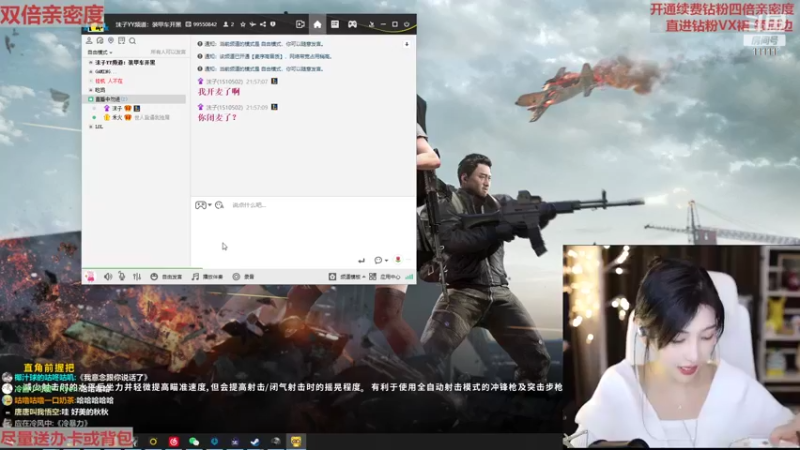The width and height of the screenshot is (800, 450).
Task: Click the location pin icon in sidebar
Action: point(111,40)
